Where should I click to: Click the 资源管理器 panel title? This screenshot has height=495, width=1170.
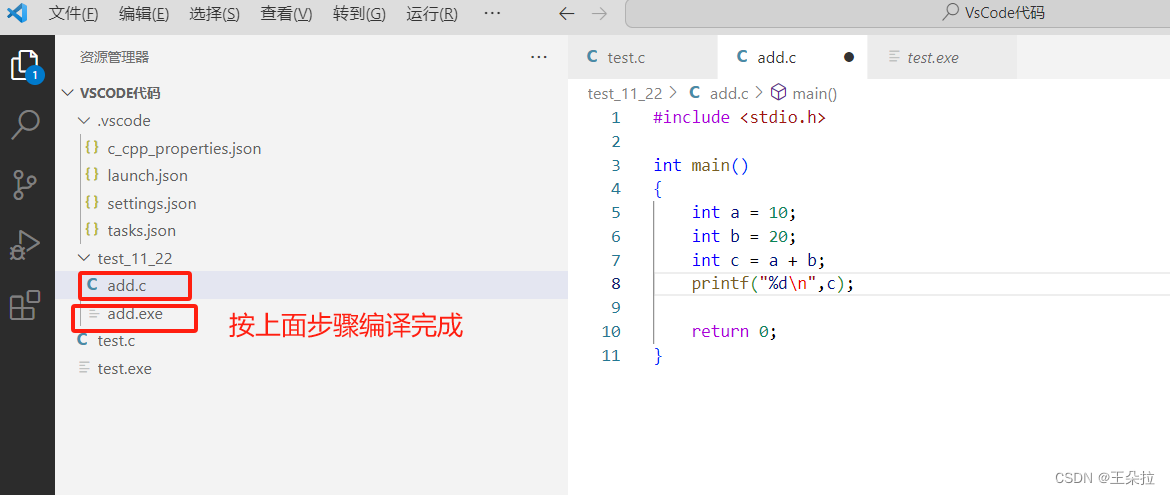pyautogui.click(x=115, y=57)
